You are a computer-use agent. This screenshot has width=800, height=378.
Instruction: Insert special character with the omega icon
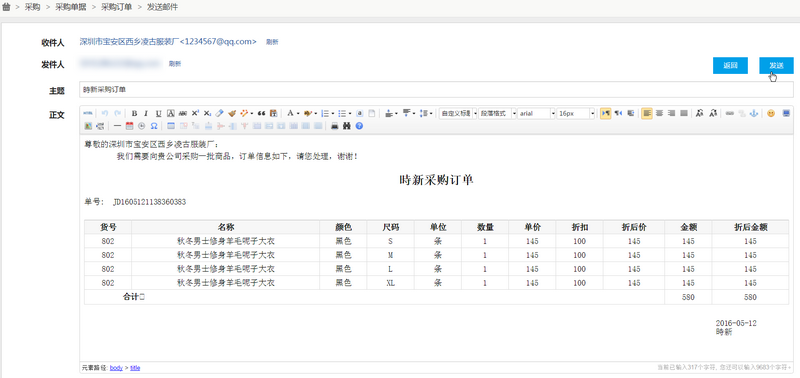tap(154, 125)
